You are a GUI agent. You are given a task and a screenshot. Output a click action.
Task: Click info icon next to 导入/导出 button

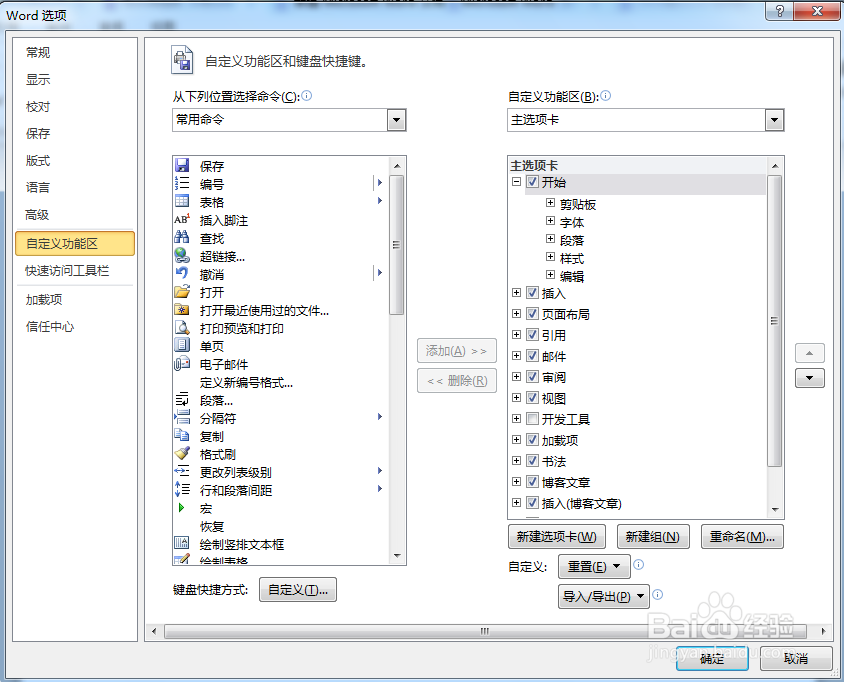click(x=657, y=595)
